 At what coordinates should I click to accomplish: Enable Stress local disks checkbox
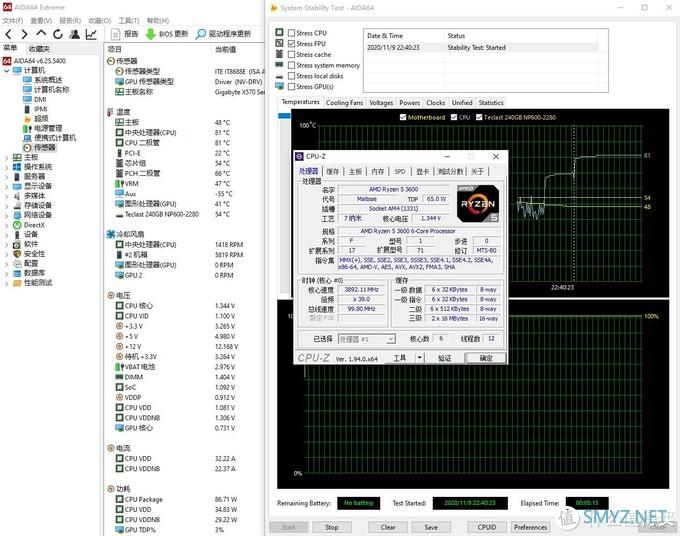tap(291, 76)
